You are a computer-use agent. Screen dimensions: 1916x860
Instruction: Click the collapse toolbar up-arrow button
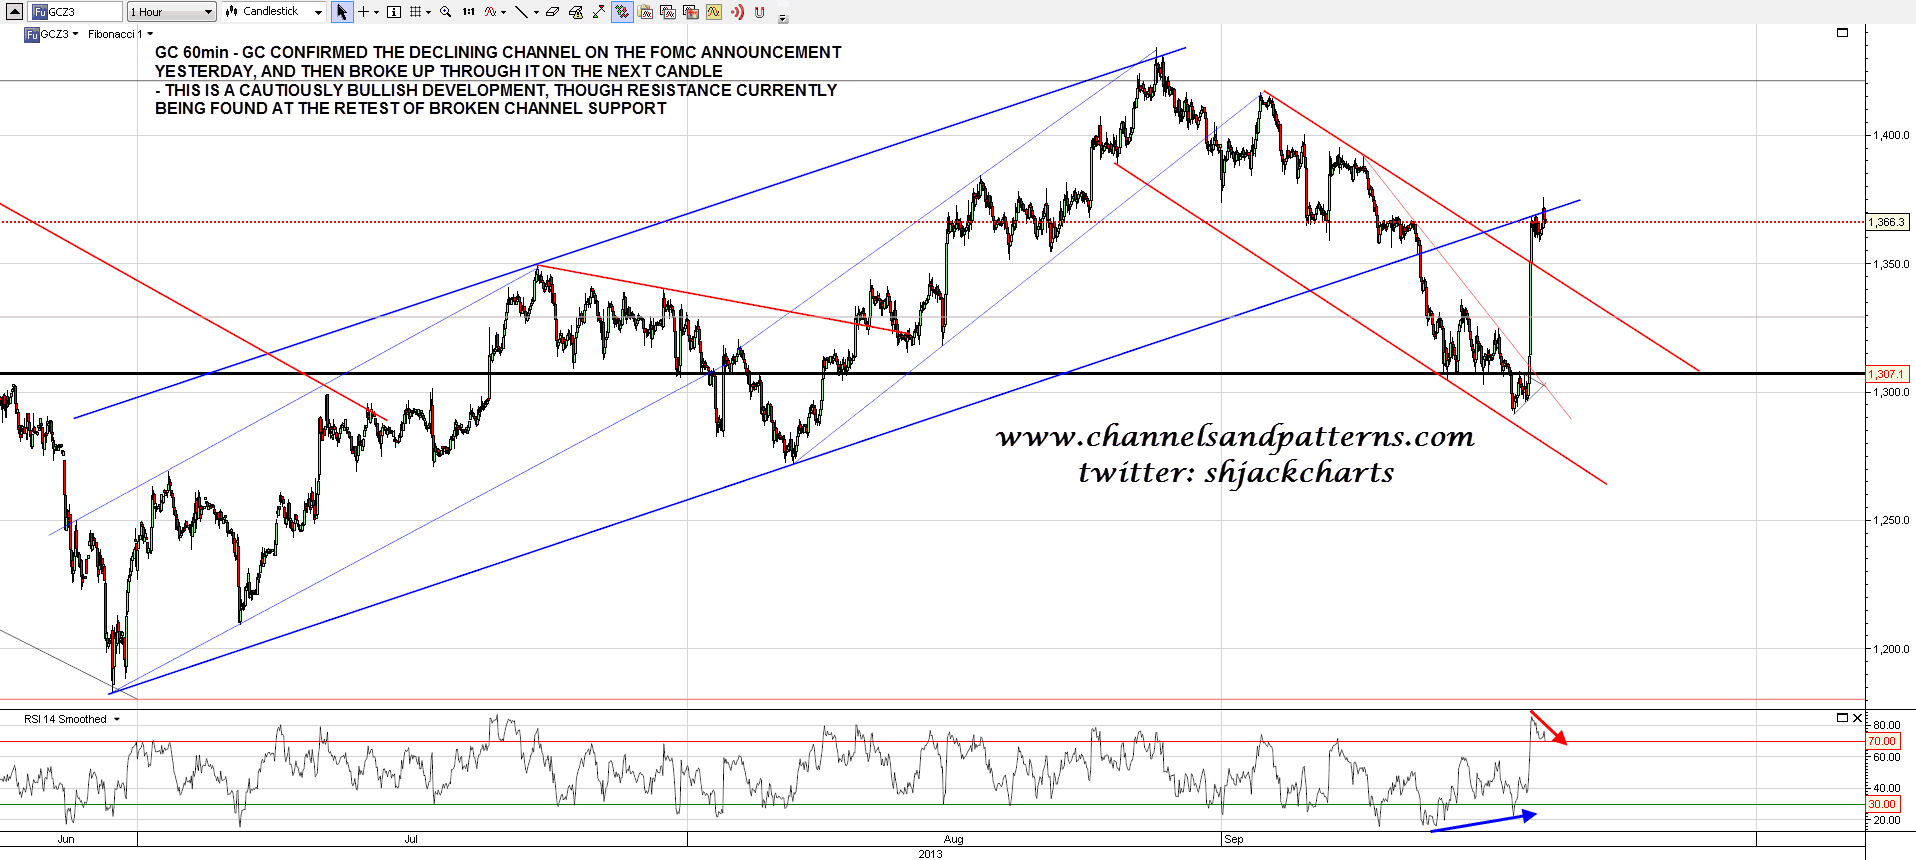(x=14, y=11)
